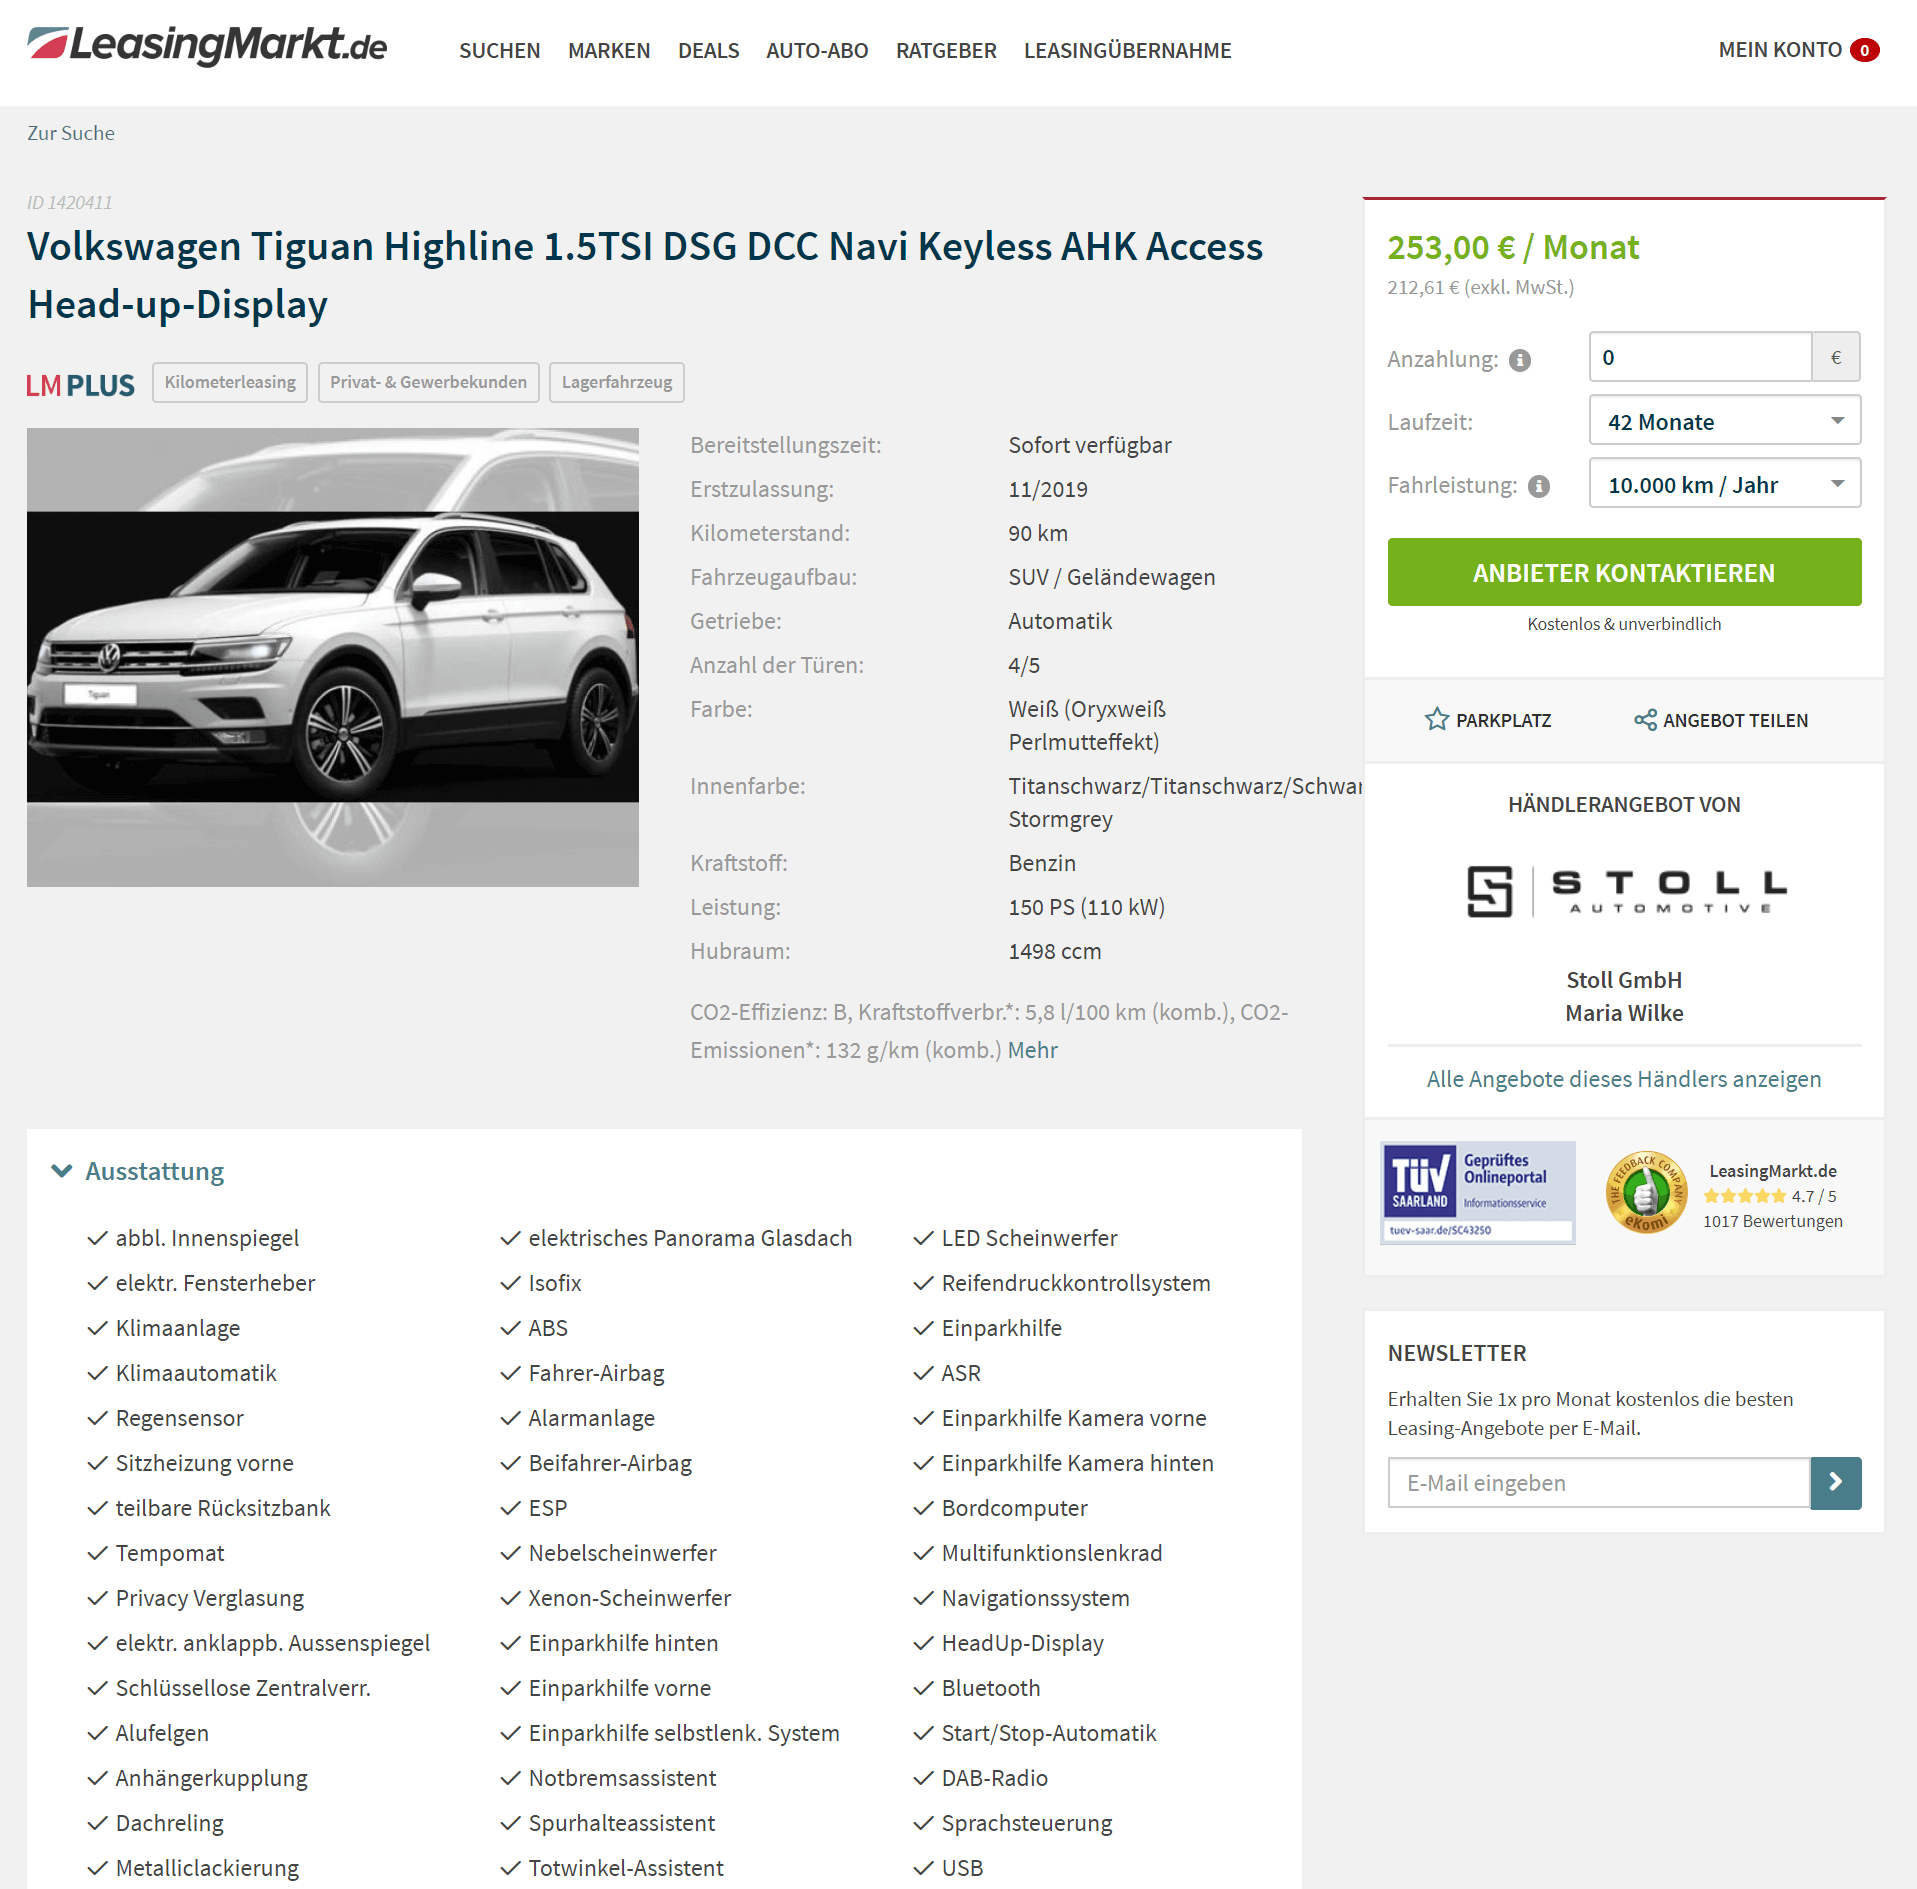This screenshot has width=1917, height=1889.
Task: Open the Laufzeit 42 Monate dropdown
Action: tap(1724, 421)
